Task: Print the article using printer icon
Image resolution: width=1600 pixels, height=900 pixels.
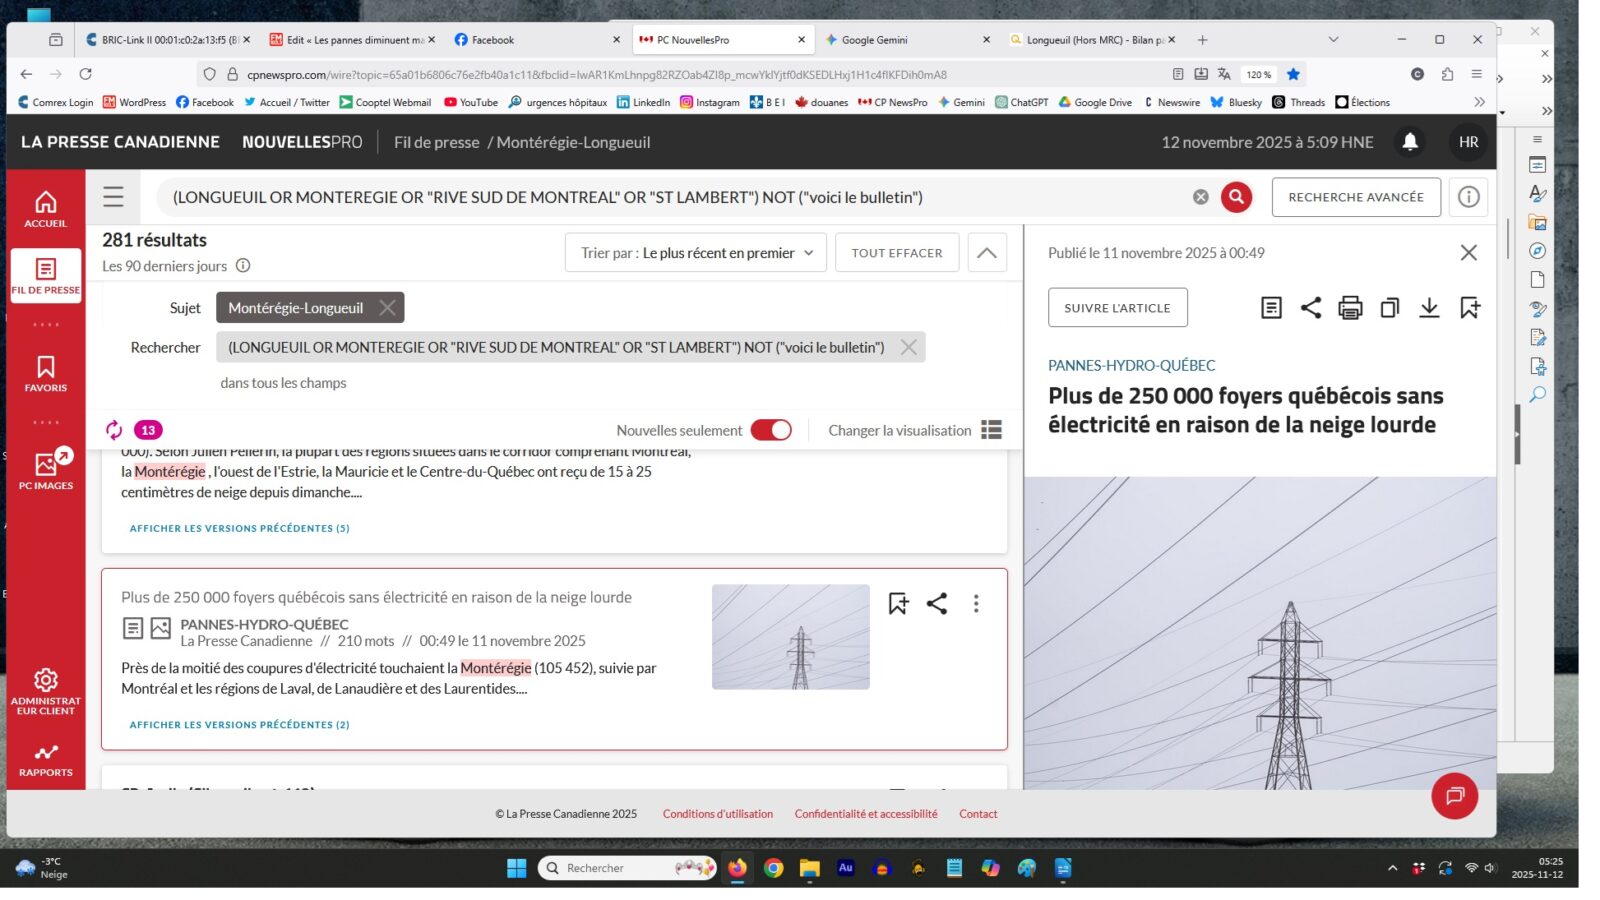Action: [1350, 308]
